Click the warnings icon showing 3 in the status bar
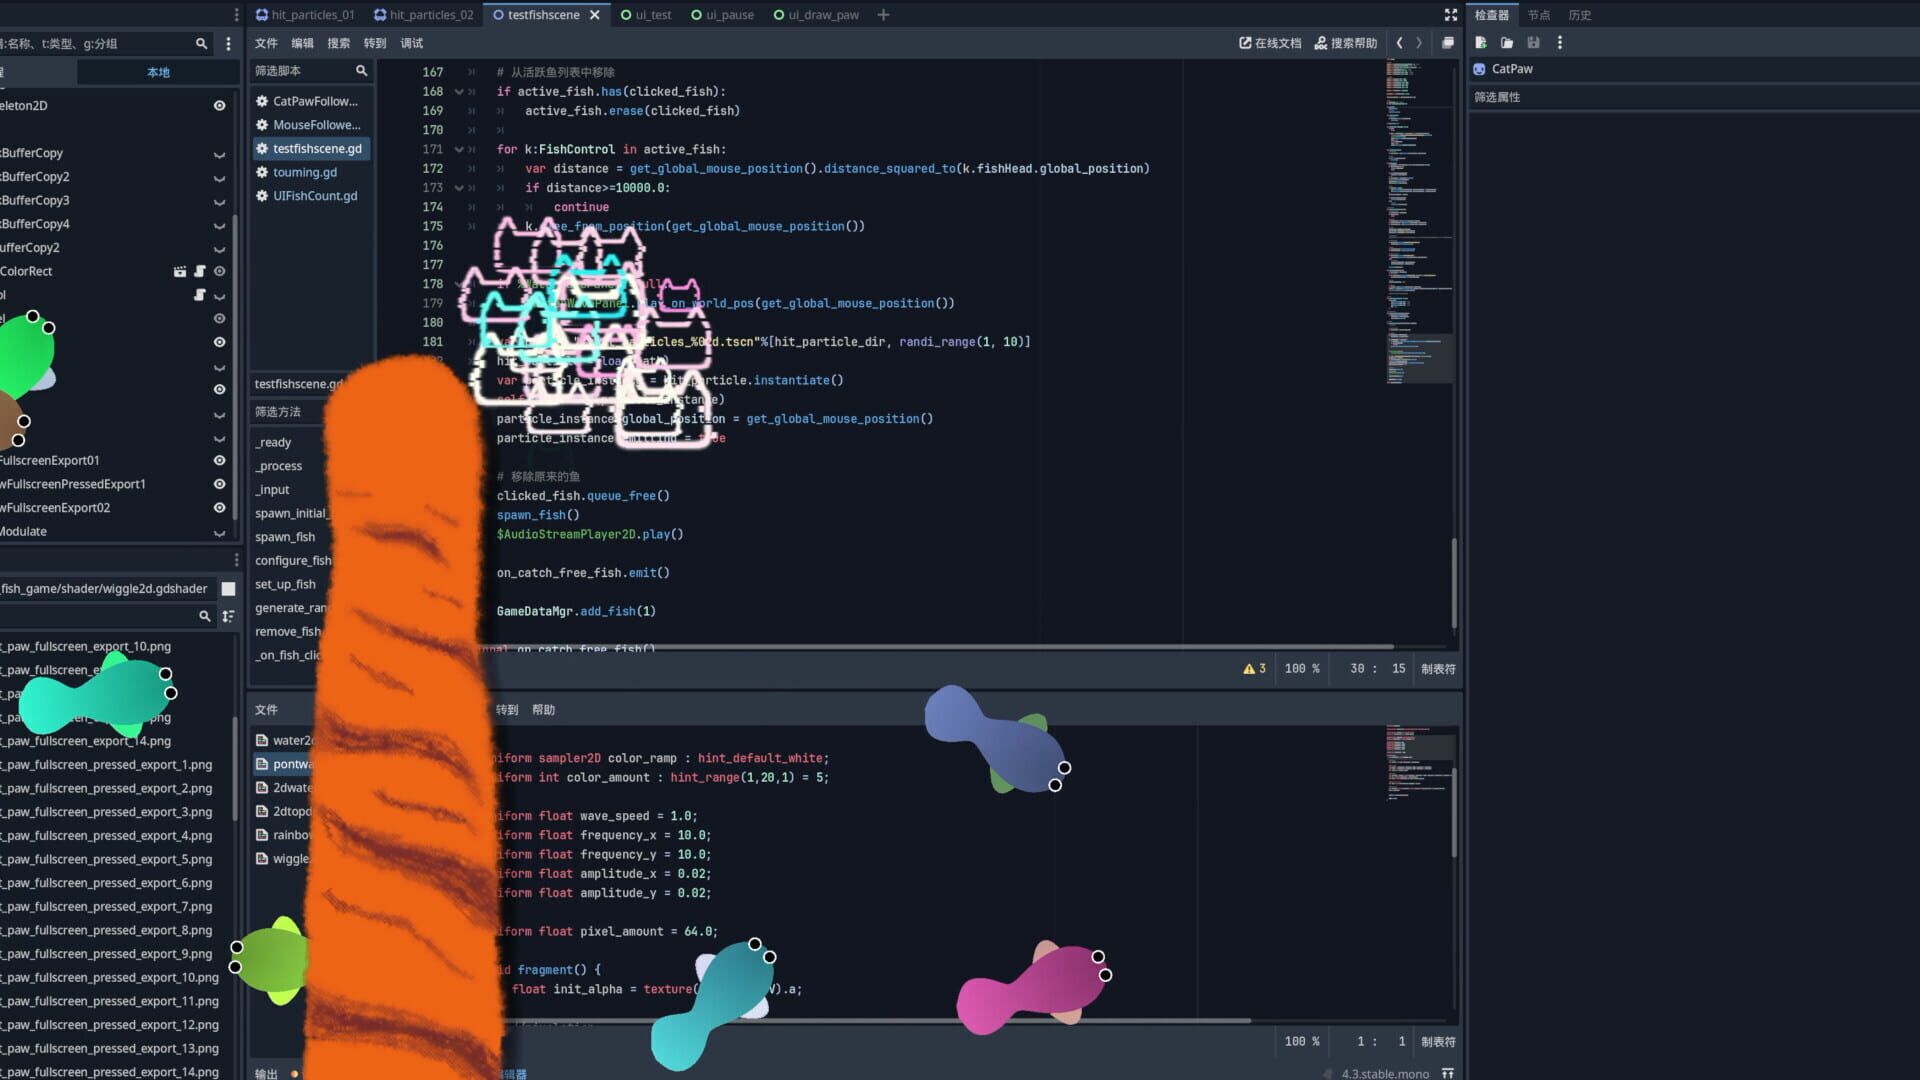 [1253, 668]
